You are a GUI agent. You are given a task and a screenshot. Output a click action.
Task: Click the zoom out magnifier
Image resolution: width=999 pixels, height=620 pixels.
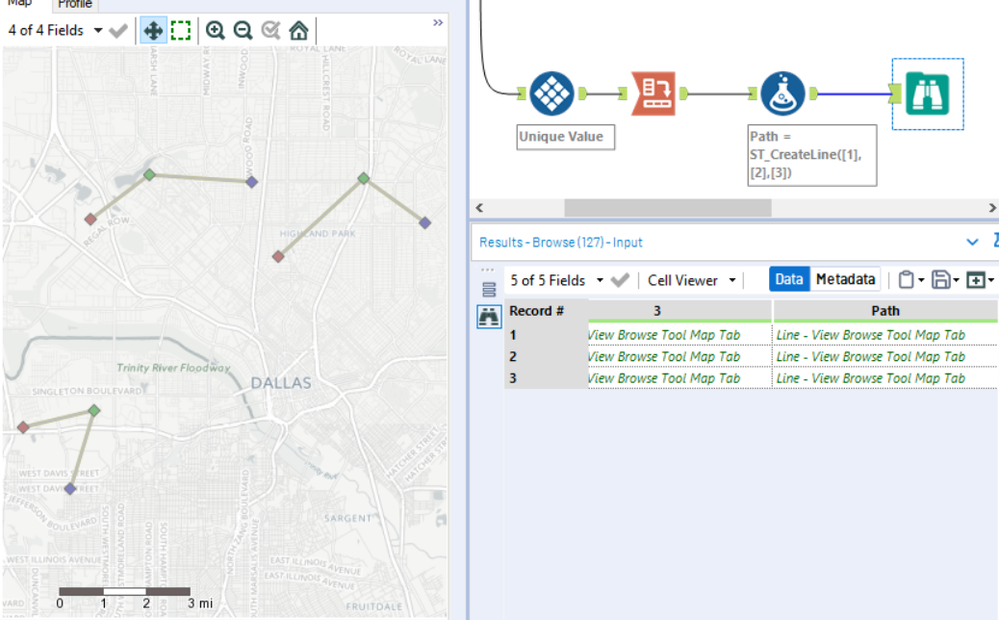(x=243, y=30)
